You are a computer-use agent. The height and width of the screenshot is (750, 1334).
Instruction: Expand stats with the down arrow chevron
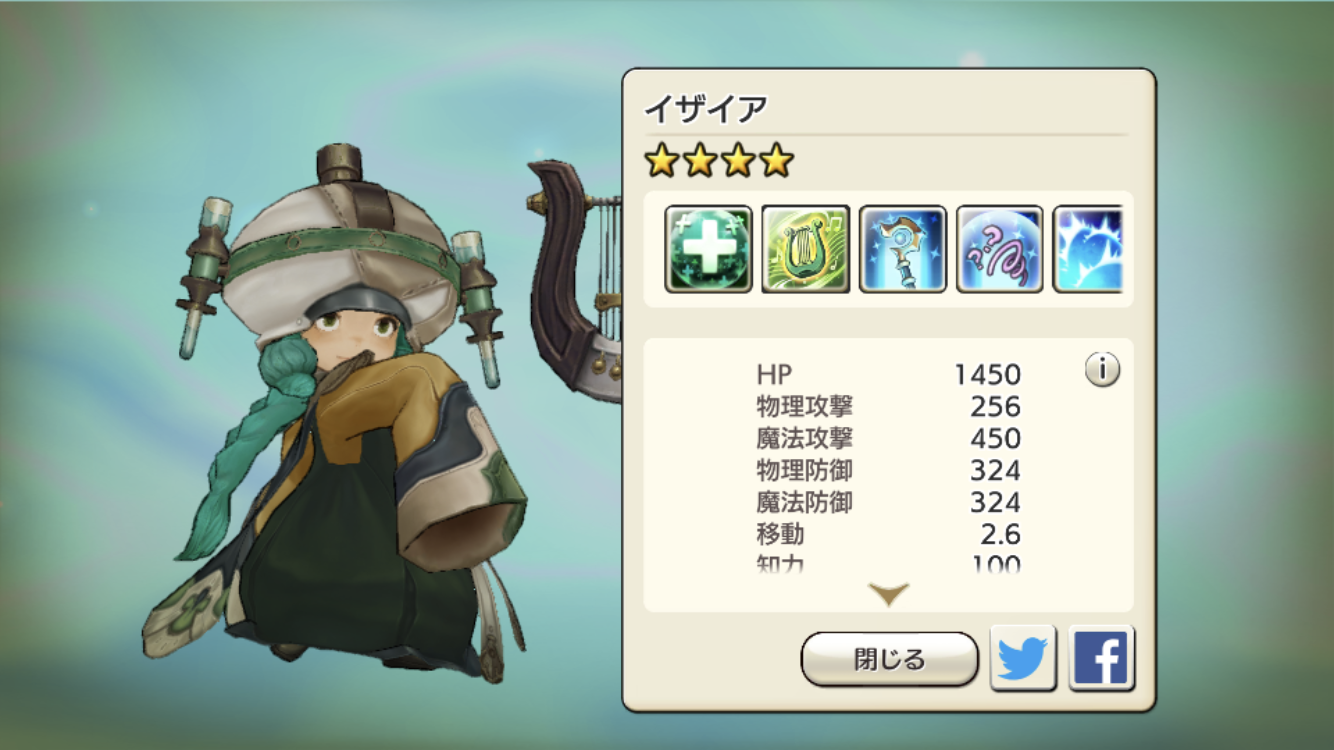[x=888, y=595]
